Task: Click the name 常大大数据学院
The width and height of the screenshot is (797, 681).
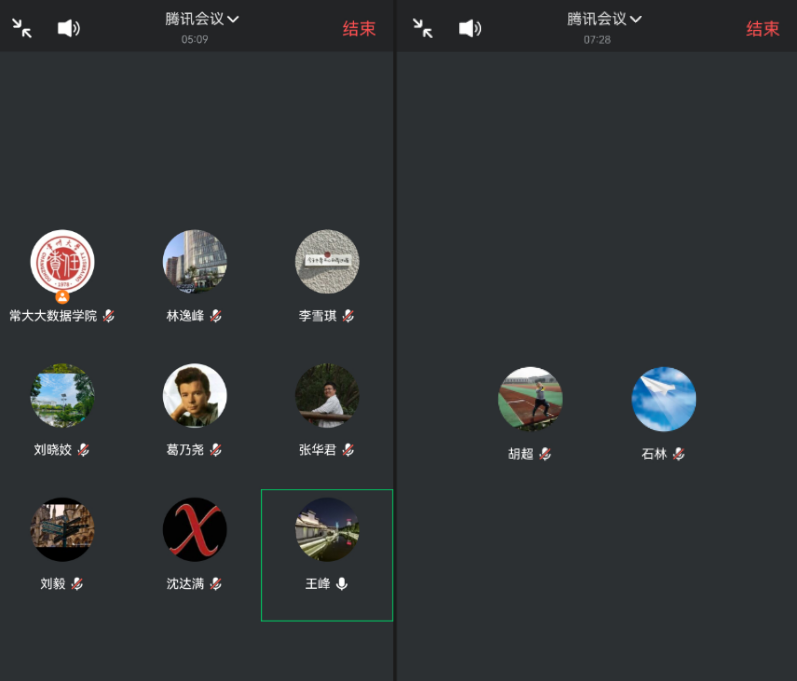Action: pyautogui.click(x=53, y=316)
